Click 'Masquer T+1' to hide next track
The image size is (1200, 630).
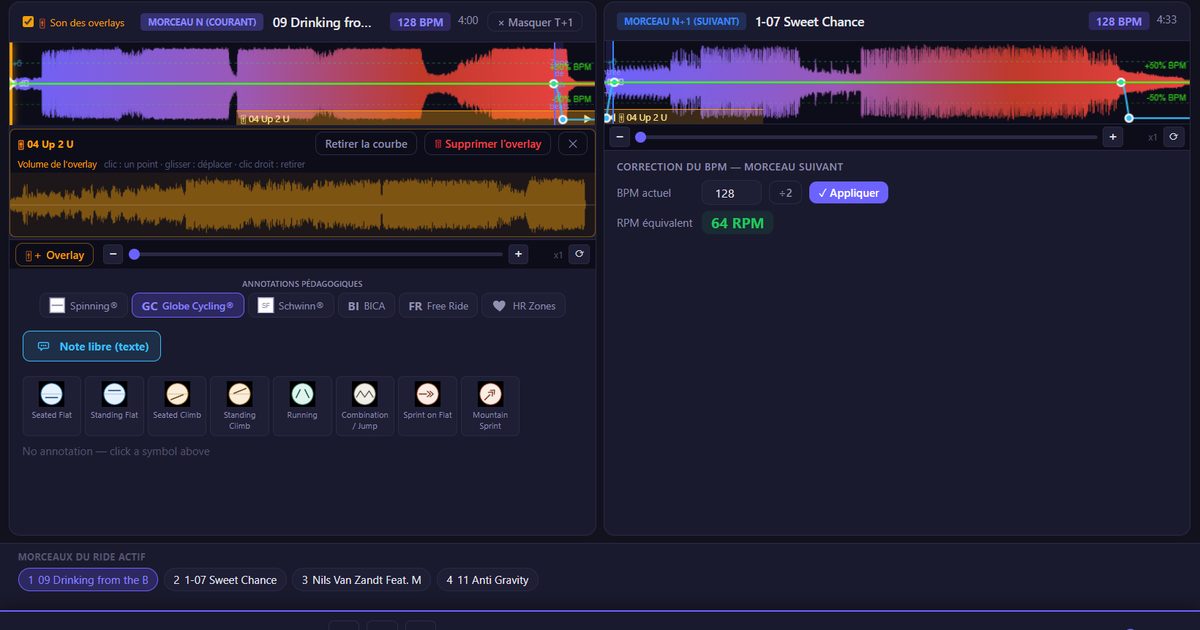tap(535, 22)
